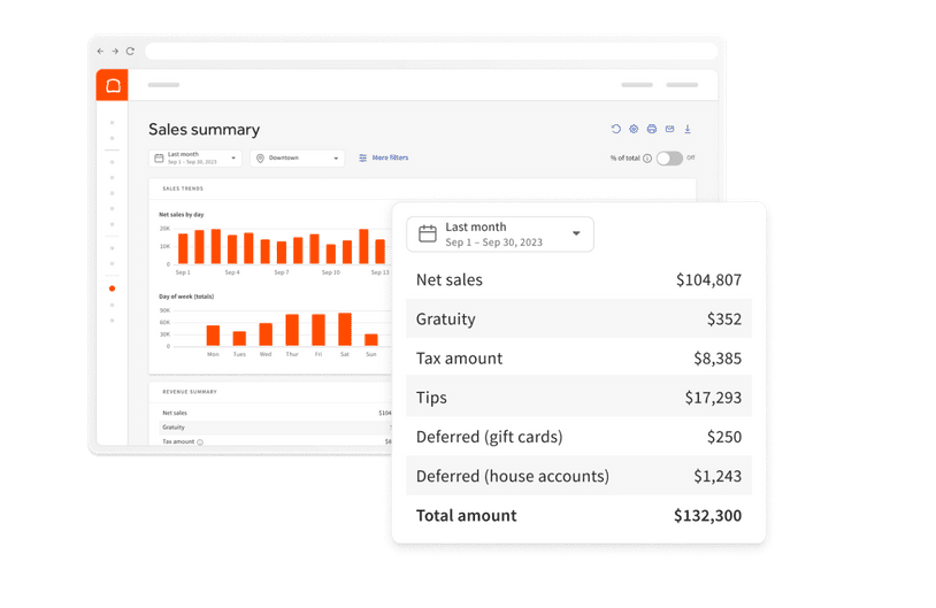
Task: Reload page using browser refresh icon
Action: coord(130,51)
